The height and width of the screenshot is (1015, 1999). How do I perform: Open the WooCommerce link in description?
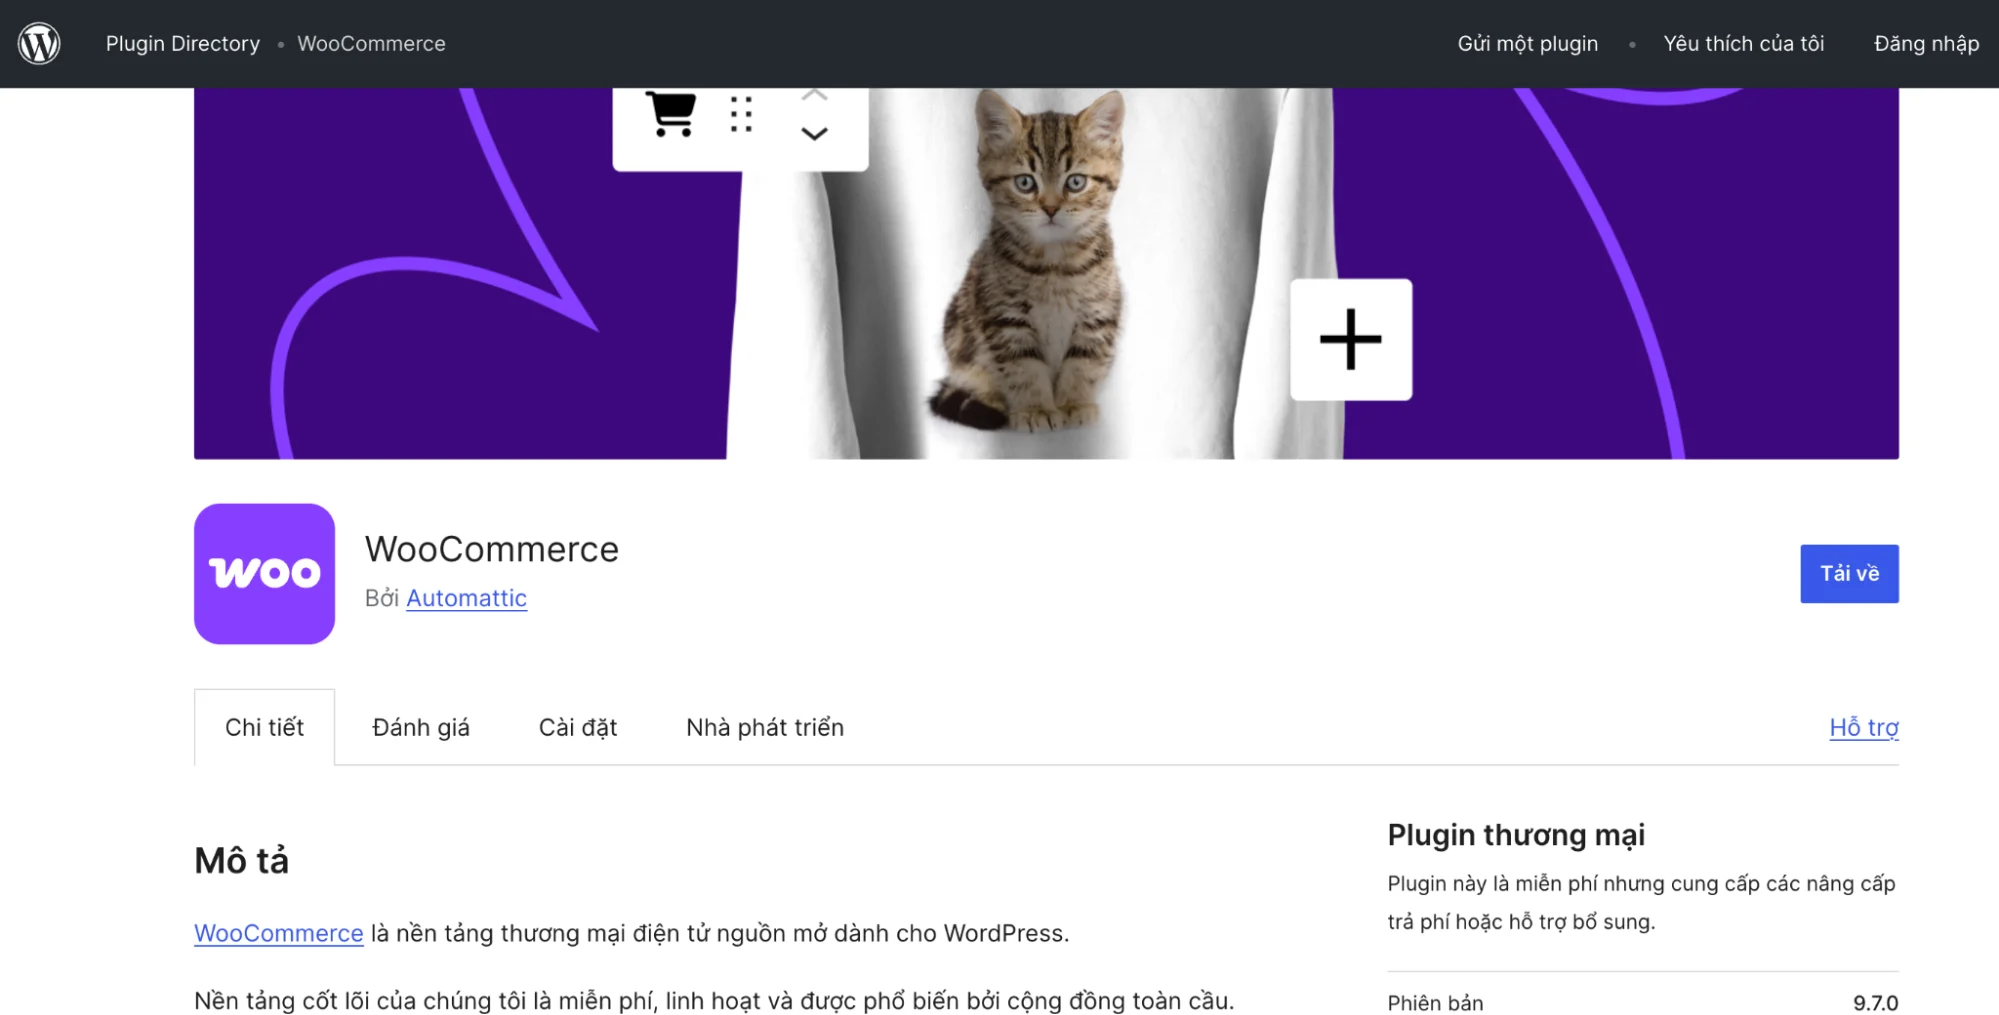coord(278,933)
